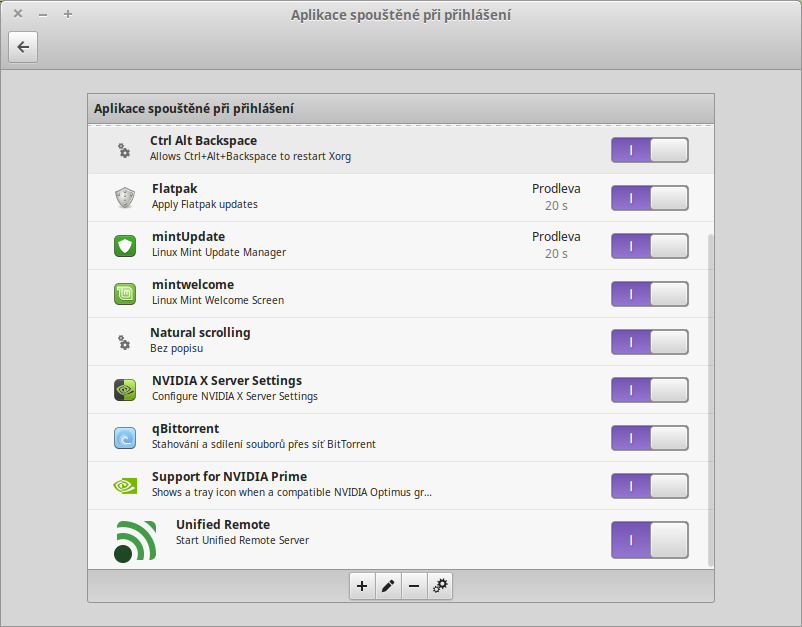The image size is (802, 627).
Task: Run selected application with the gears button
Action: tap(440, 586)
